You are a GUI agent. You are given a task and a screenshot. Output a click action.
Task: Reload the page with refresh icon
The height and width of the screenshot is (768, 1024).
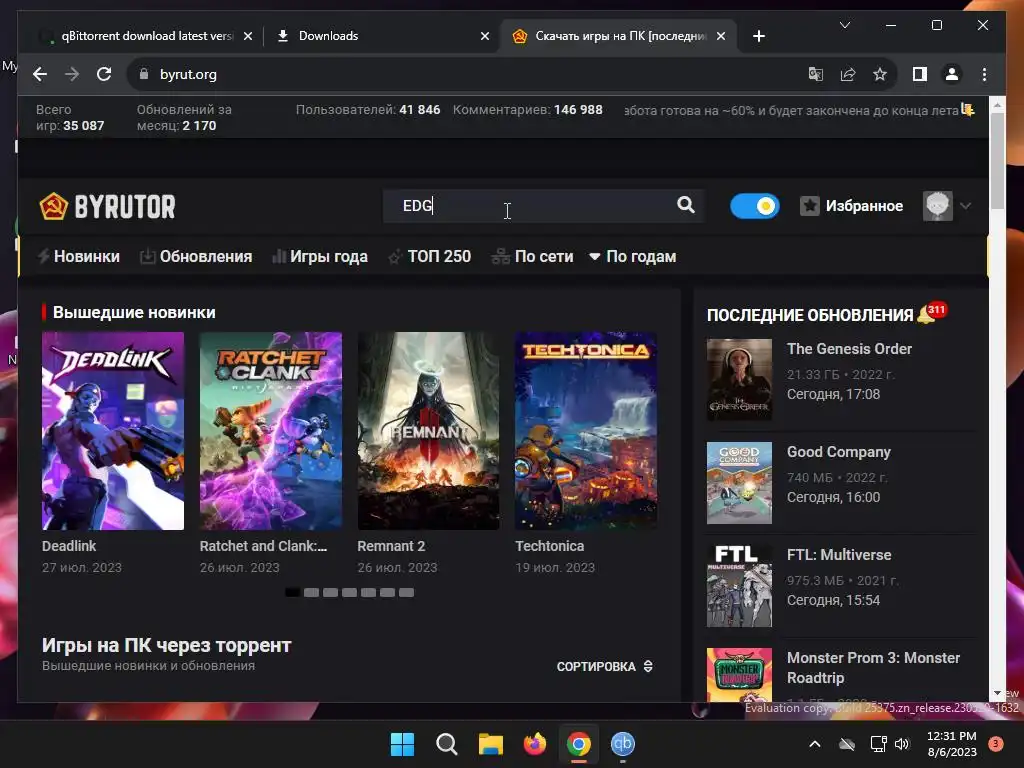click(x=104, y=74)
